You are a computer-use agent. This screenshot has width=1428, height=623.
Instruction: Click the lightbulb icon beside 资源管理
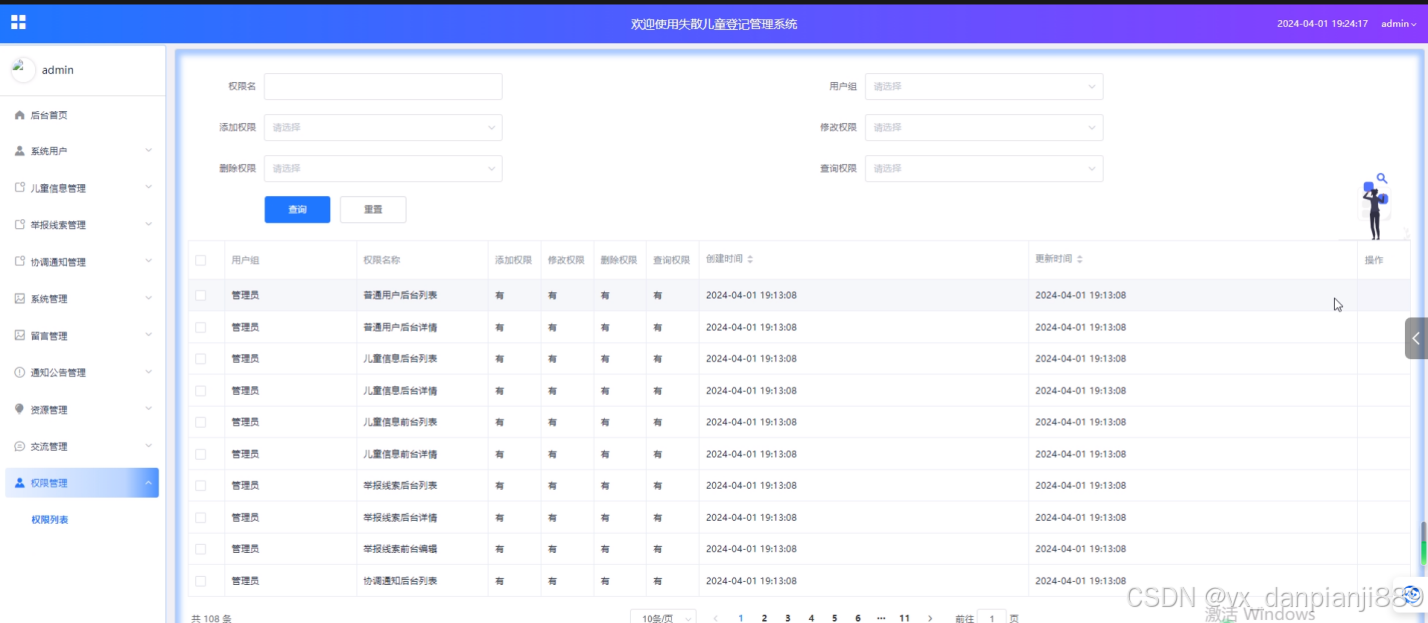pyautogui.click(x=19, y=409)
